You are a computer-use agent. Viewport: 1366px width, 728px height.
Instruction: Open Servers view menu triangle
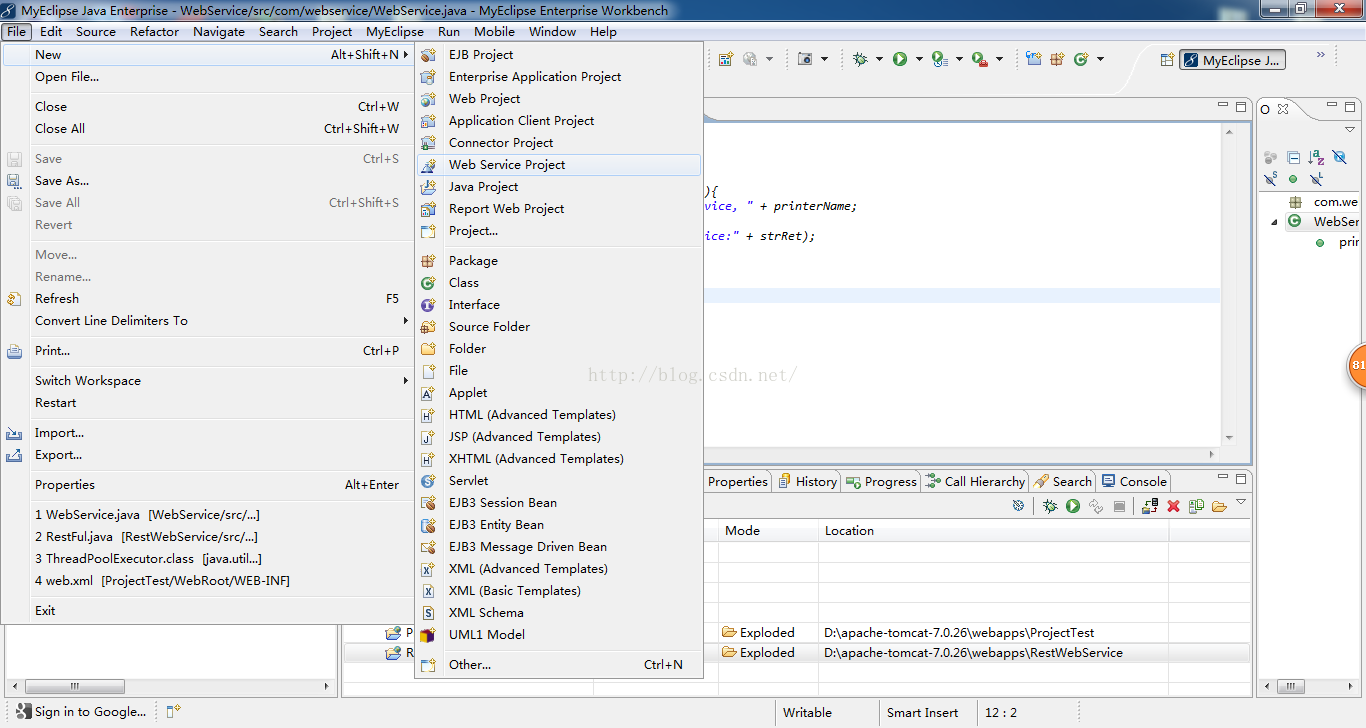pyautogui.click(x=1241, y=502)
